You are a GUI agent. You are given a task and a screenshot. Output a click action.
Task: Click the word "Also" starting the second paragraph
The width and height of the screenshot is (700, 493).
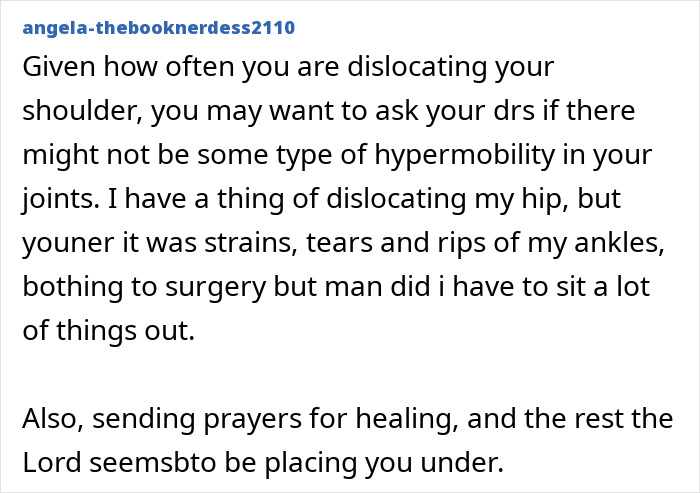click(51, 421)
